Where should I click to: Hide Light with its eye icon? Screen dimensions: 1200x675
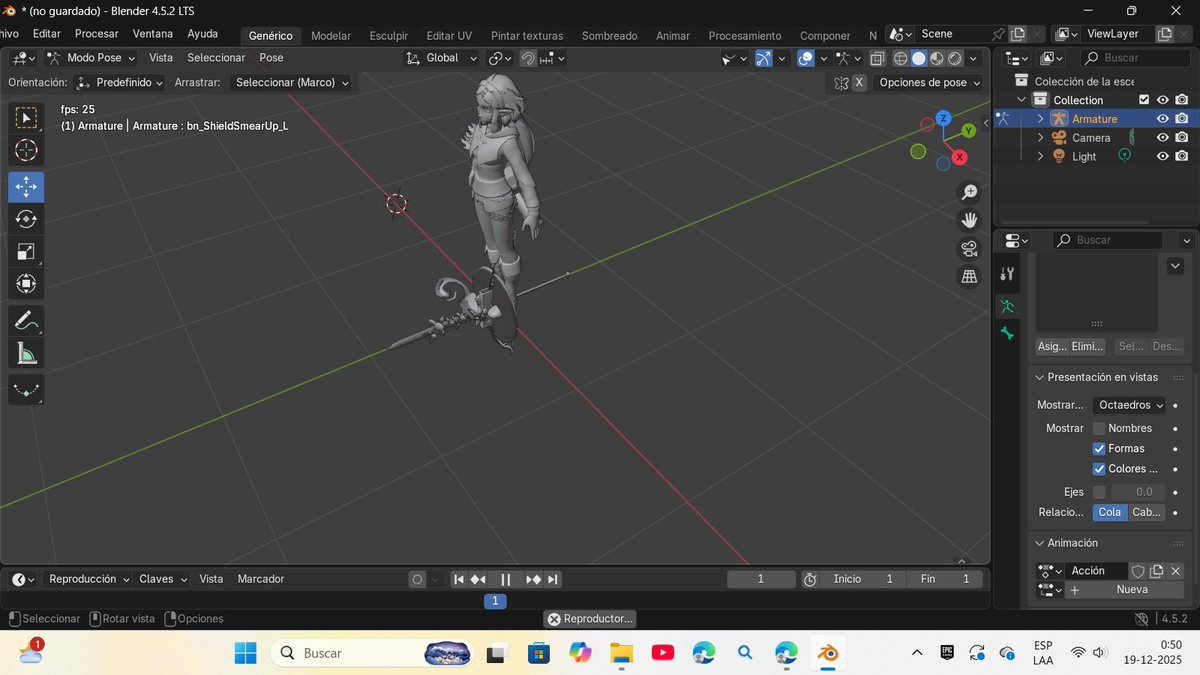pyautogui.click(x=1163, y=157)
